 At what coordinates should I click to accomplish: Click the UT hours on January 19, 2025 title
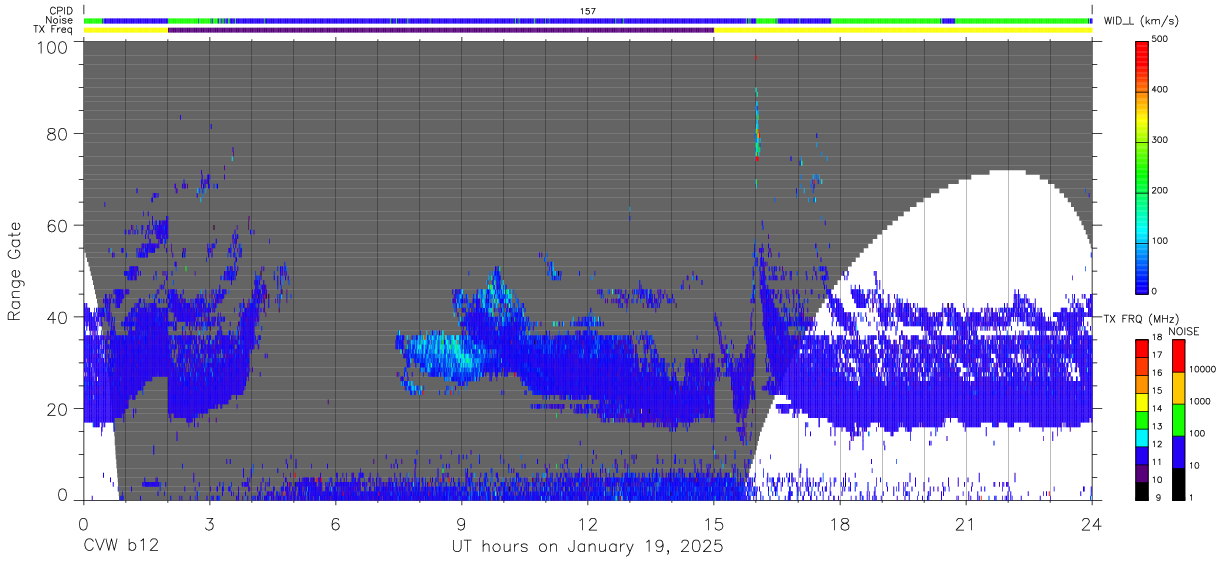click(587, 547)
